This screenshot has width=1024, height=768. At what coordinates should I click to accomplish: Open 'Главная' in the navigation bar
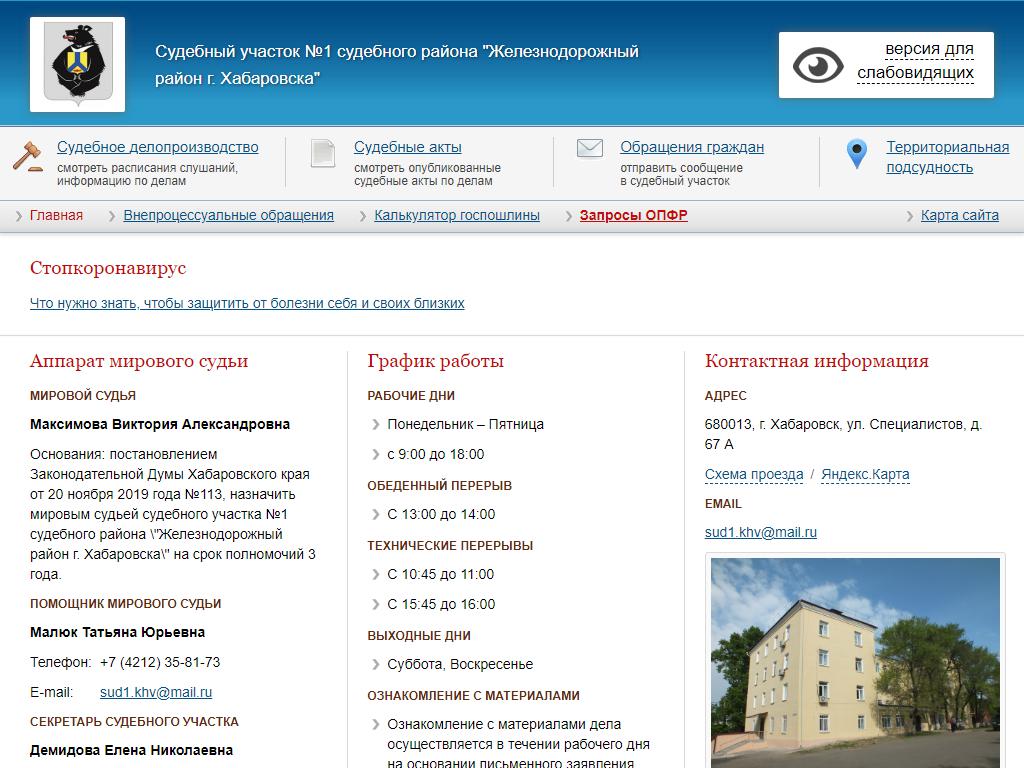click(56, 215)
